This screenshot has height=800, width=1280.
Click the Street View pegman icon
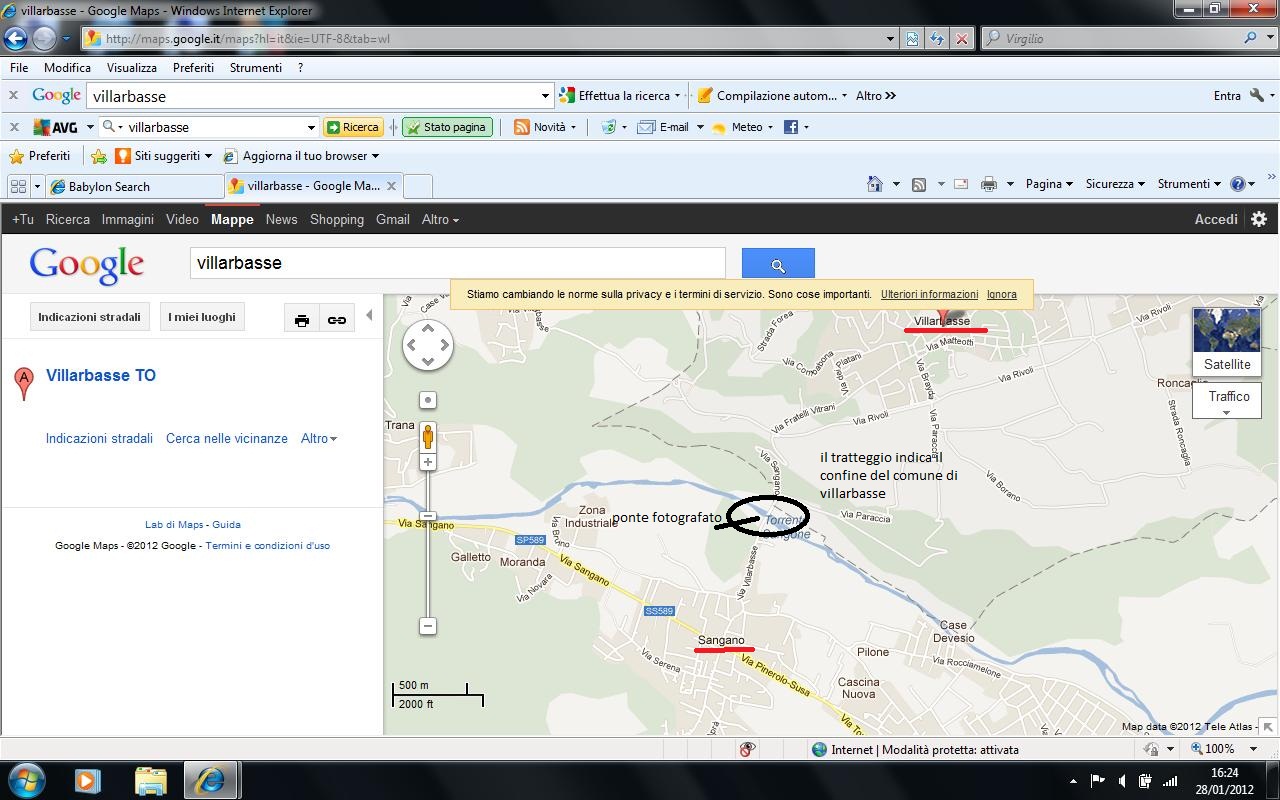tap(428, 437)
